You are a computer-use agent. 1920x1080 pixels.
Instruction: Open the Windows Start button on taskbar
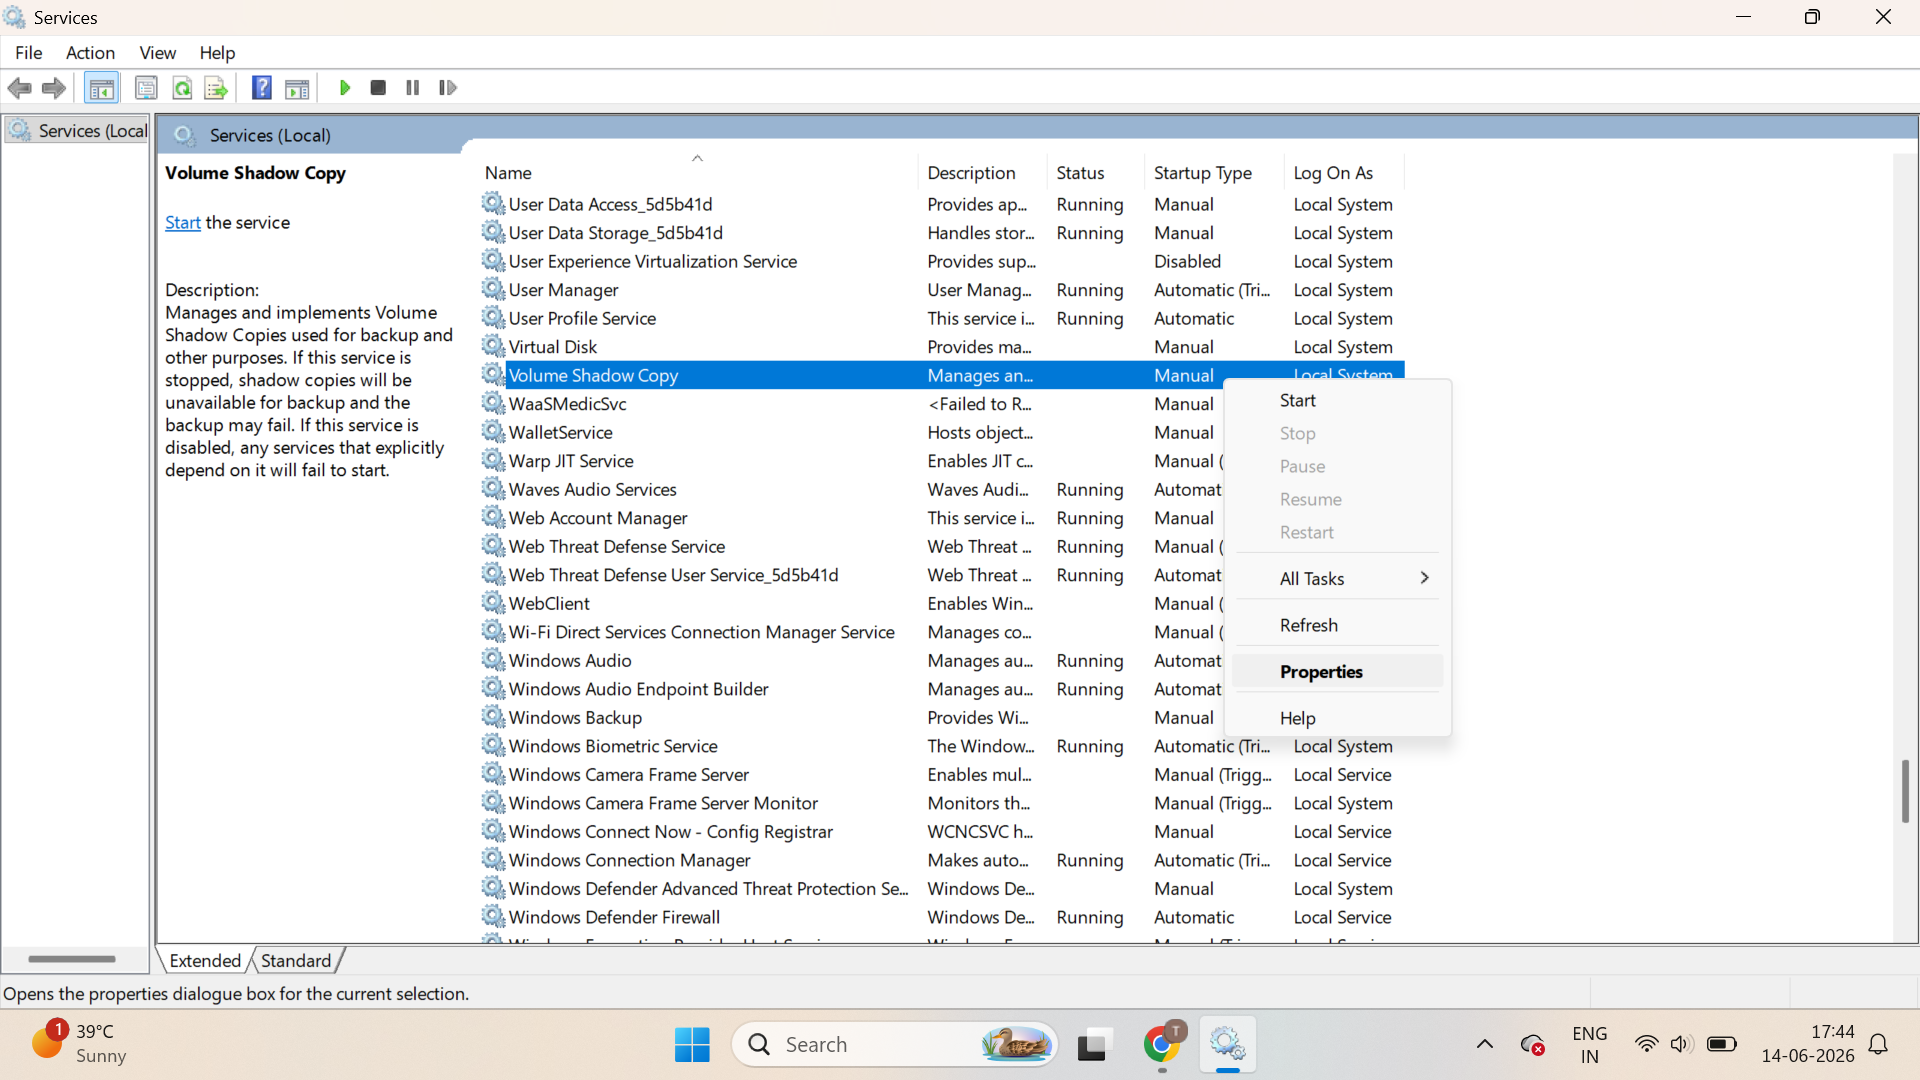692,1044
